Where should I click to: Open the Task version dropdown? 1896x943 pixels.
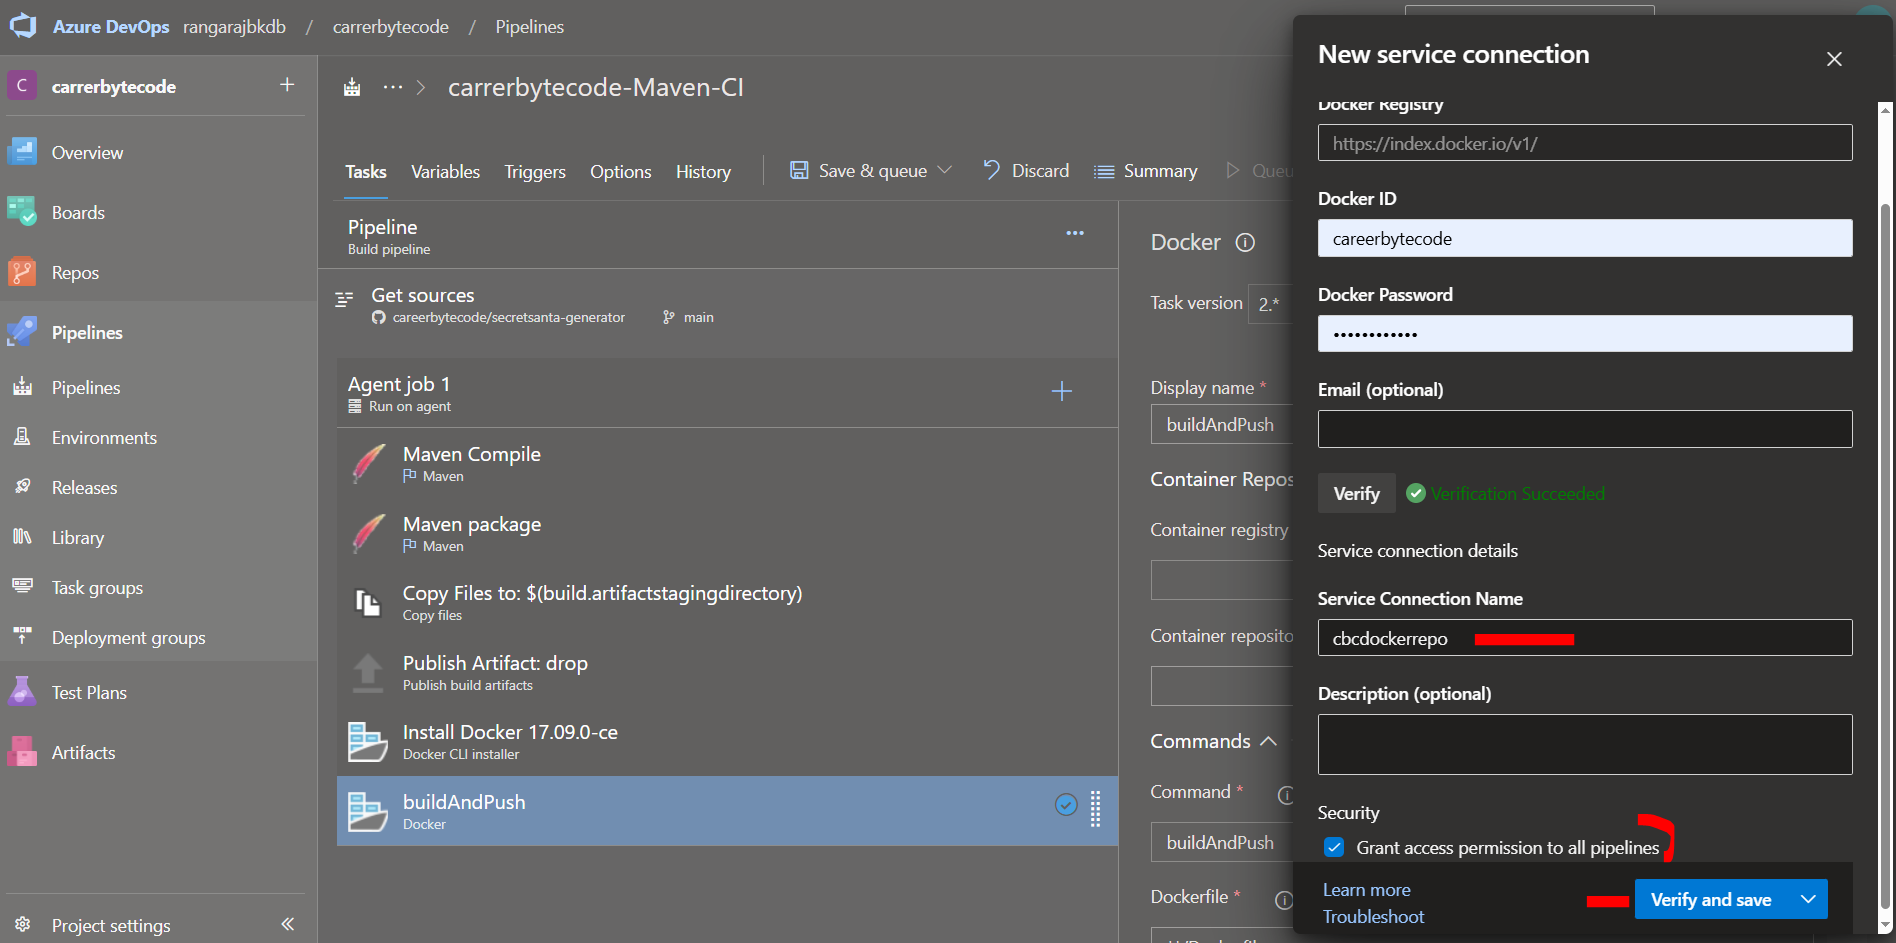click(x=1271, y=303)
